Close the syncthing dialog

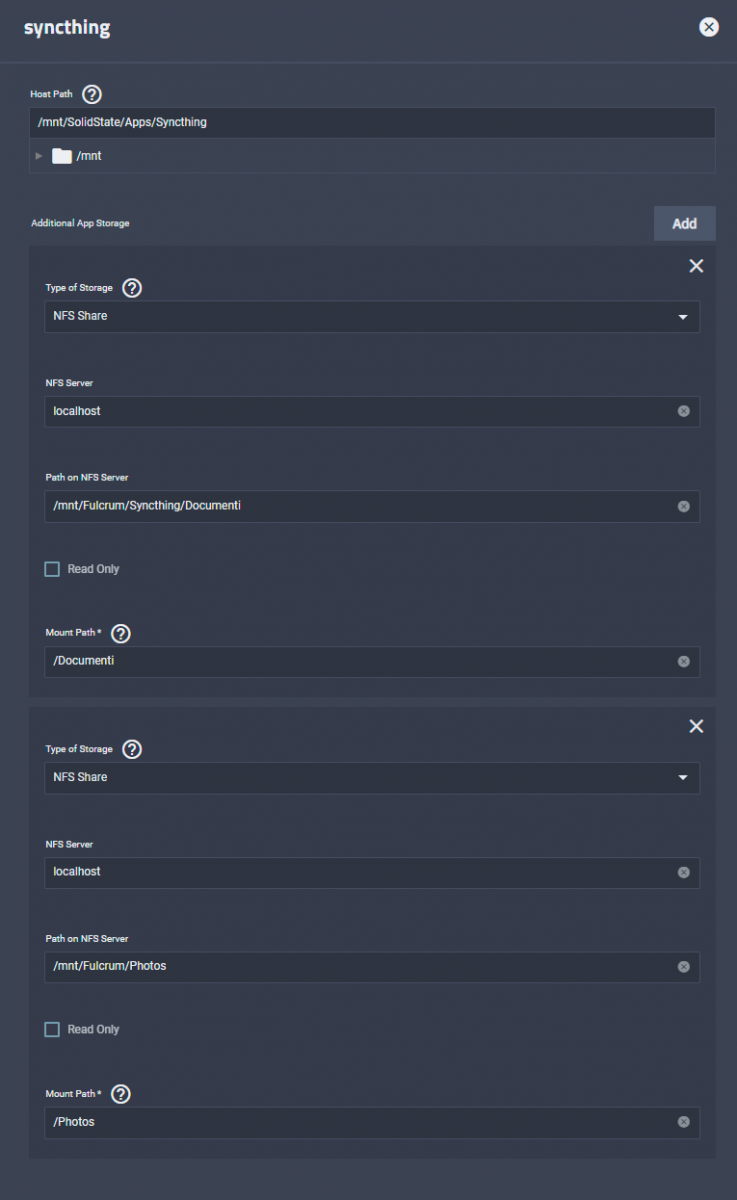point(709,28)
